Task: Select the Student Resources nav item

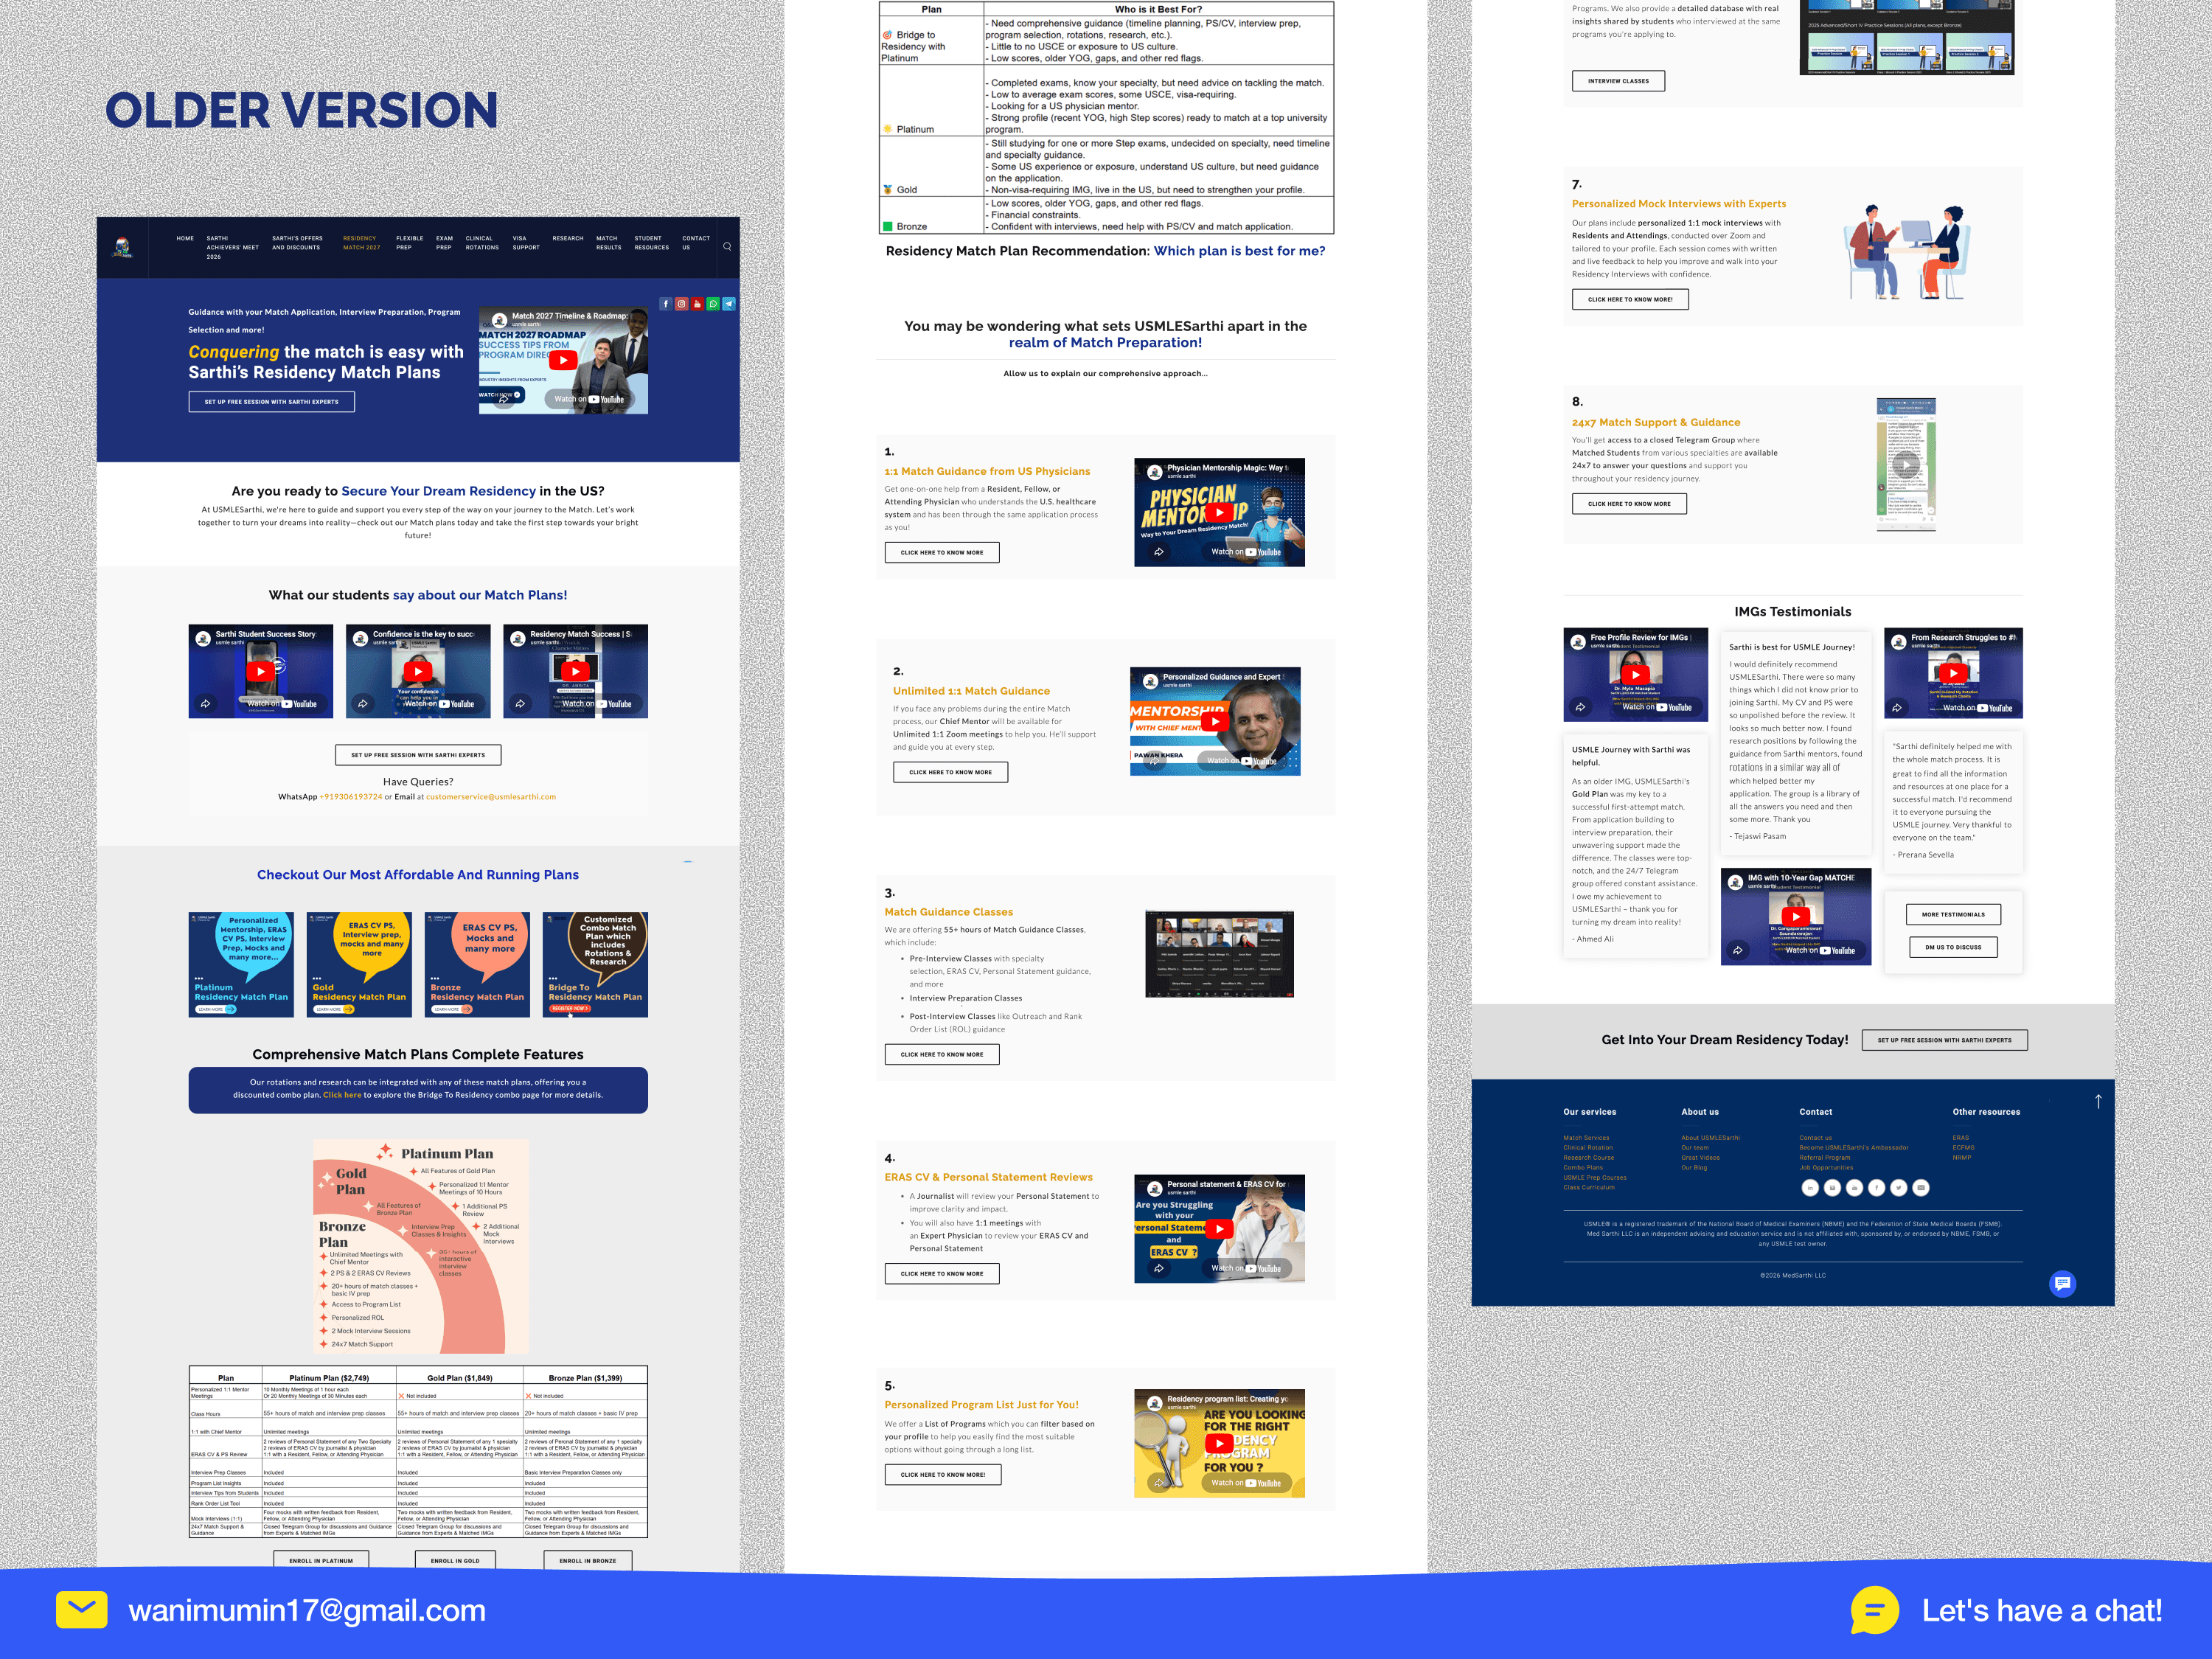Action: (x=651, y=243)
